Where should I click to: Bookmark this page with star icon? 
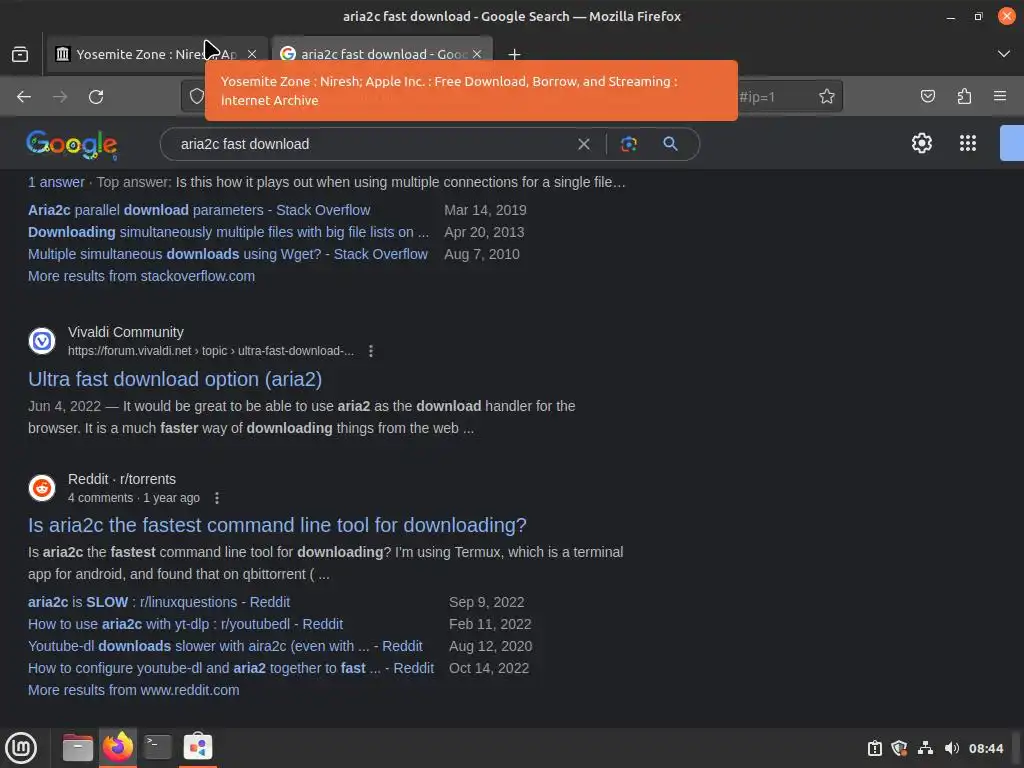(x=827, y=97)
